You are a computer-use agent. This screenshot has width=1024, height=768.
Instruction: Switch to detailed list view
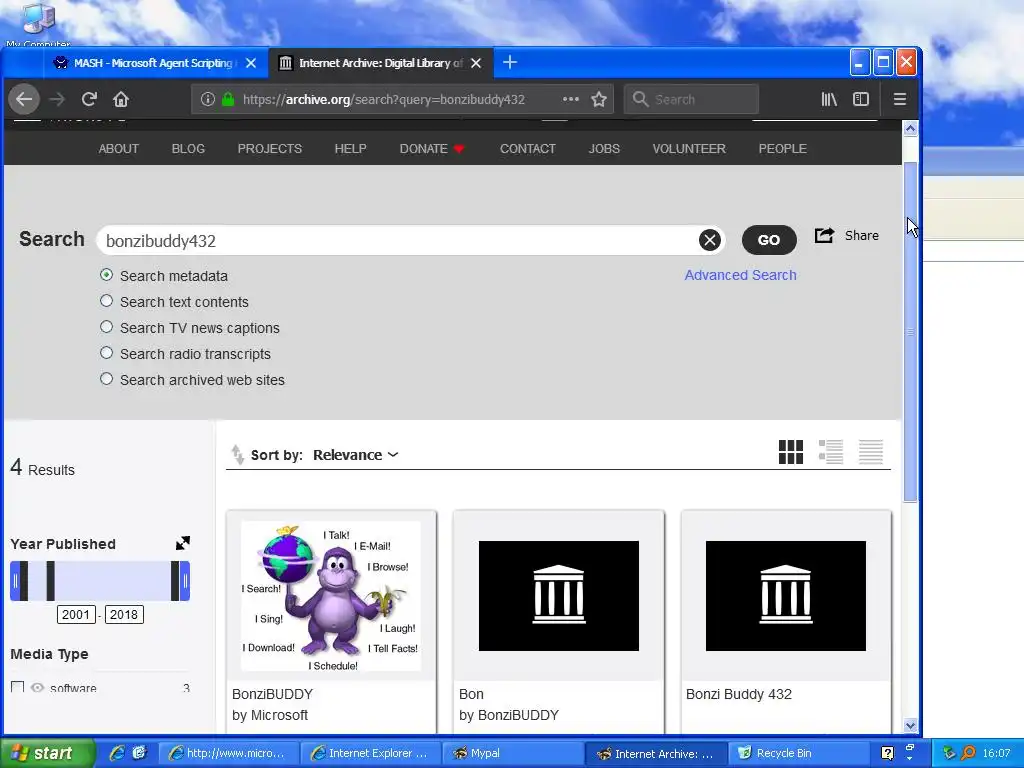coord(831,452)
